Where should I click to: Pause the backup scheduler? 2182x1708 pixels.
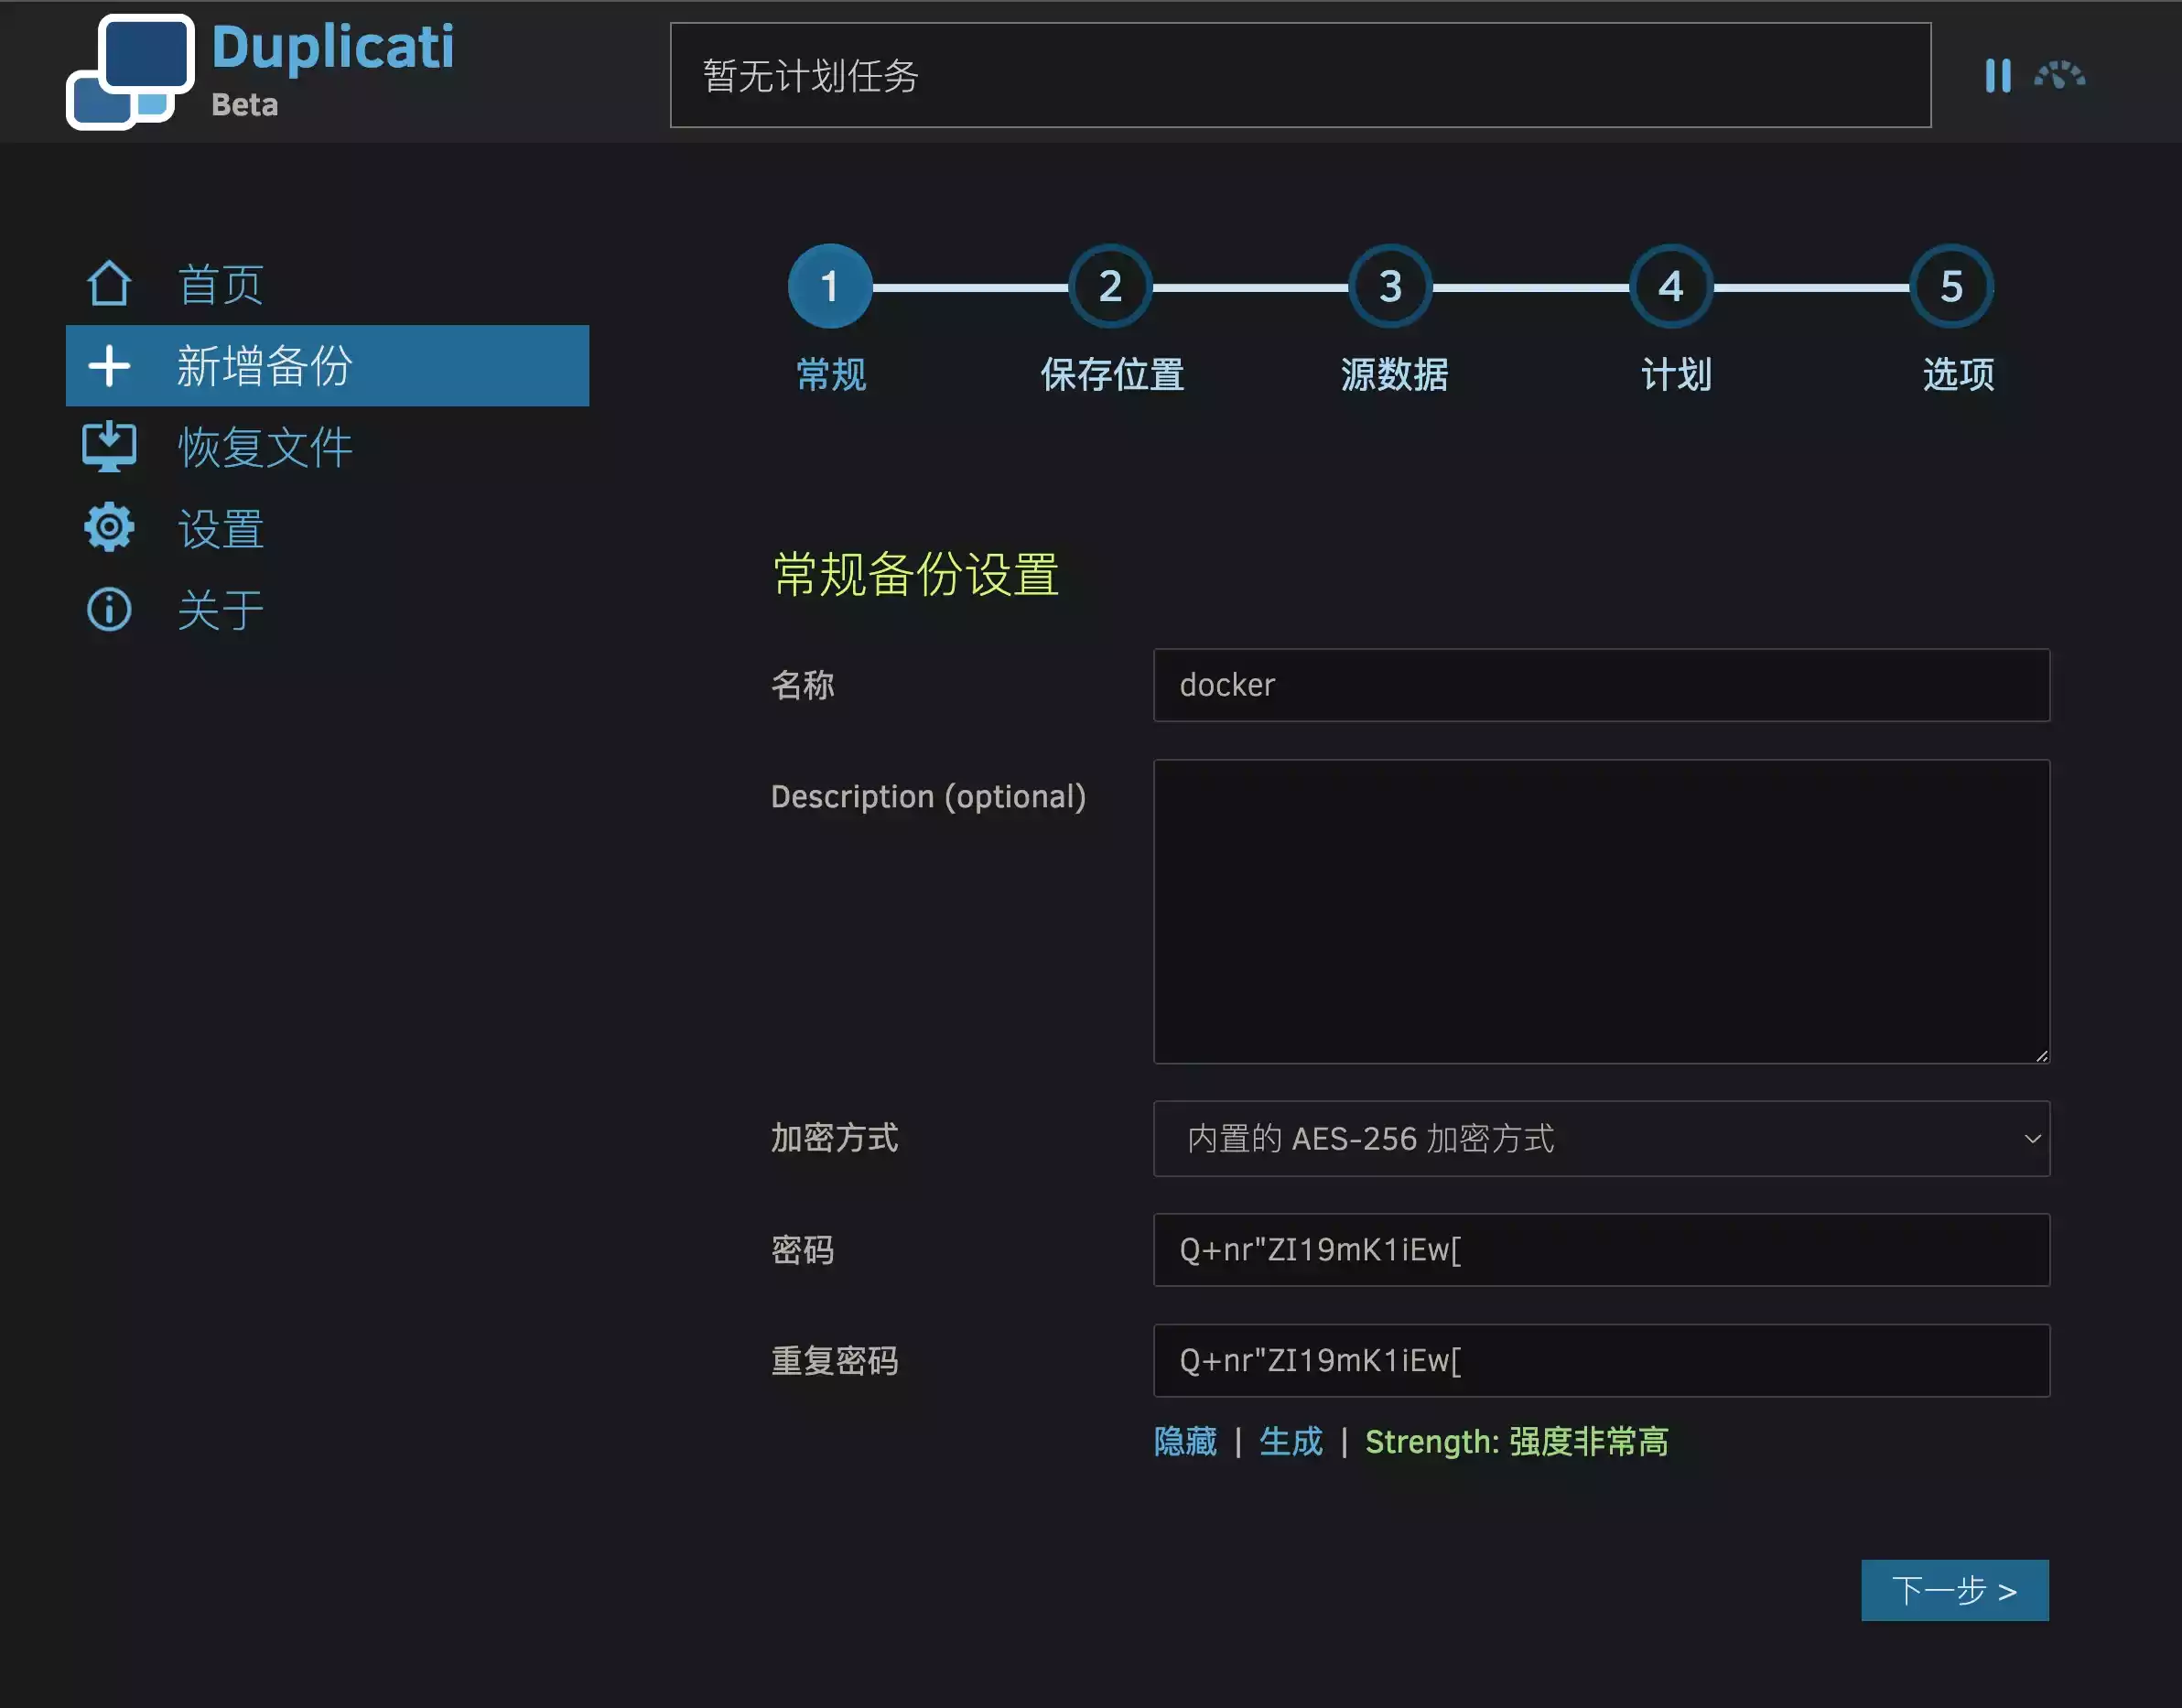[x=1997, y=75]
